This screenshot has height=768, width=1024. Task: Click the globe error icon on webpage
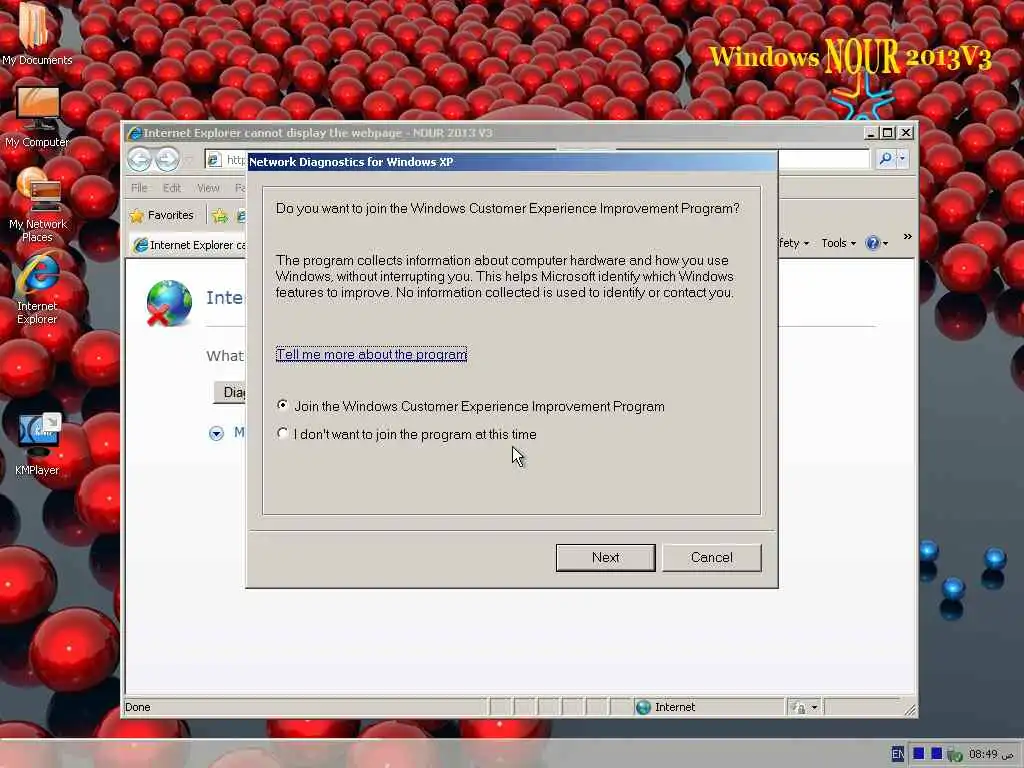[168, 303]
